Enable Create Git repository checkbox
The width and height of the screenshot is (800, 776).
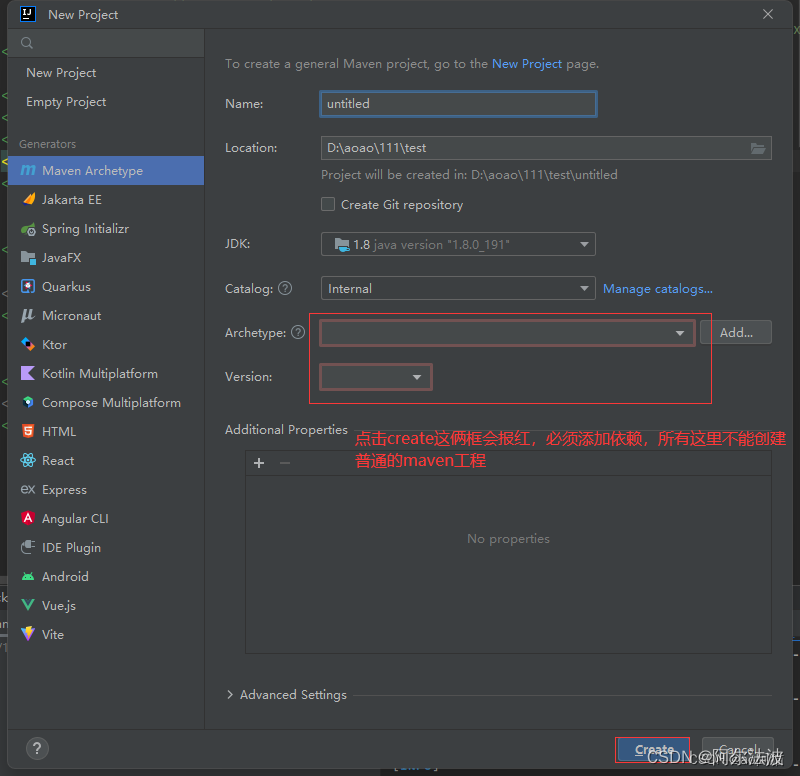[328, 204]
